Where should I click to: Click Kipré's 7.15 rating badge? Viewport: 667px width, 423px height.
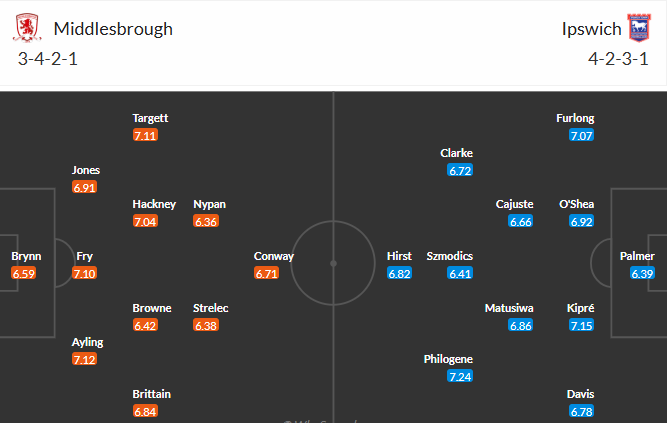click(x=580, y=325)
